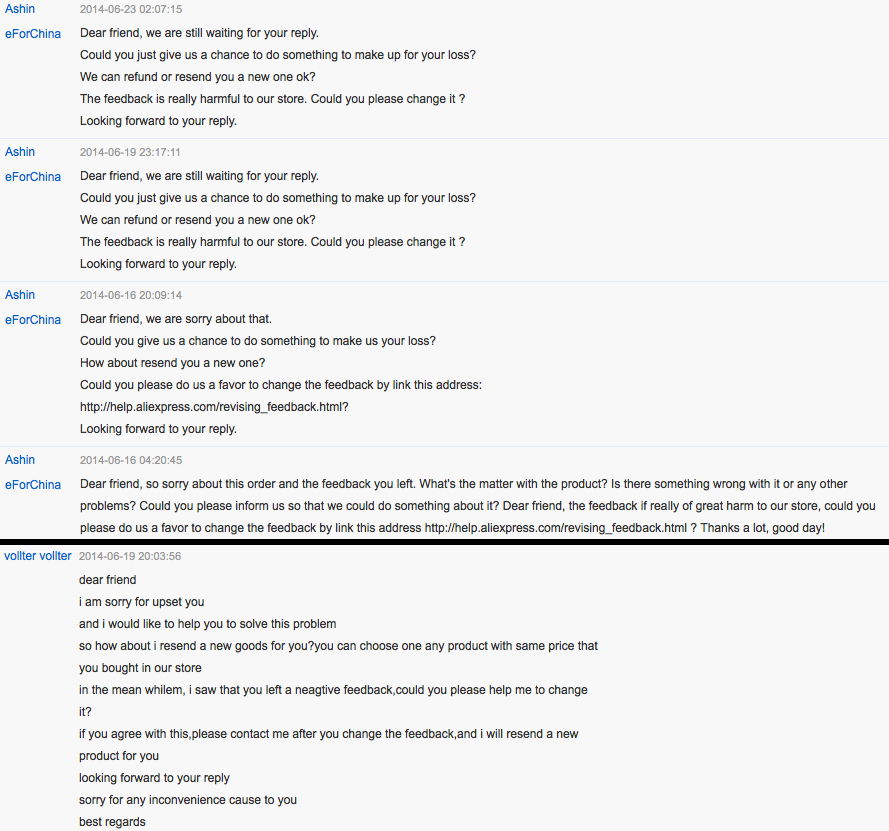Click the revising_feedback URL on its own line
The image size is (889, 831).
tap(214, 407)
